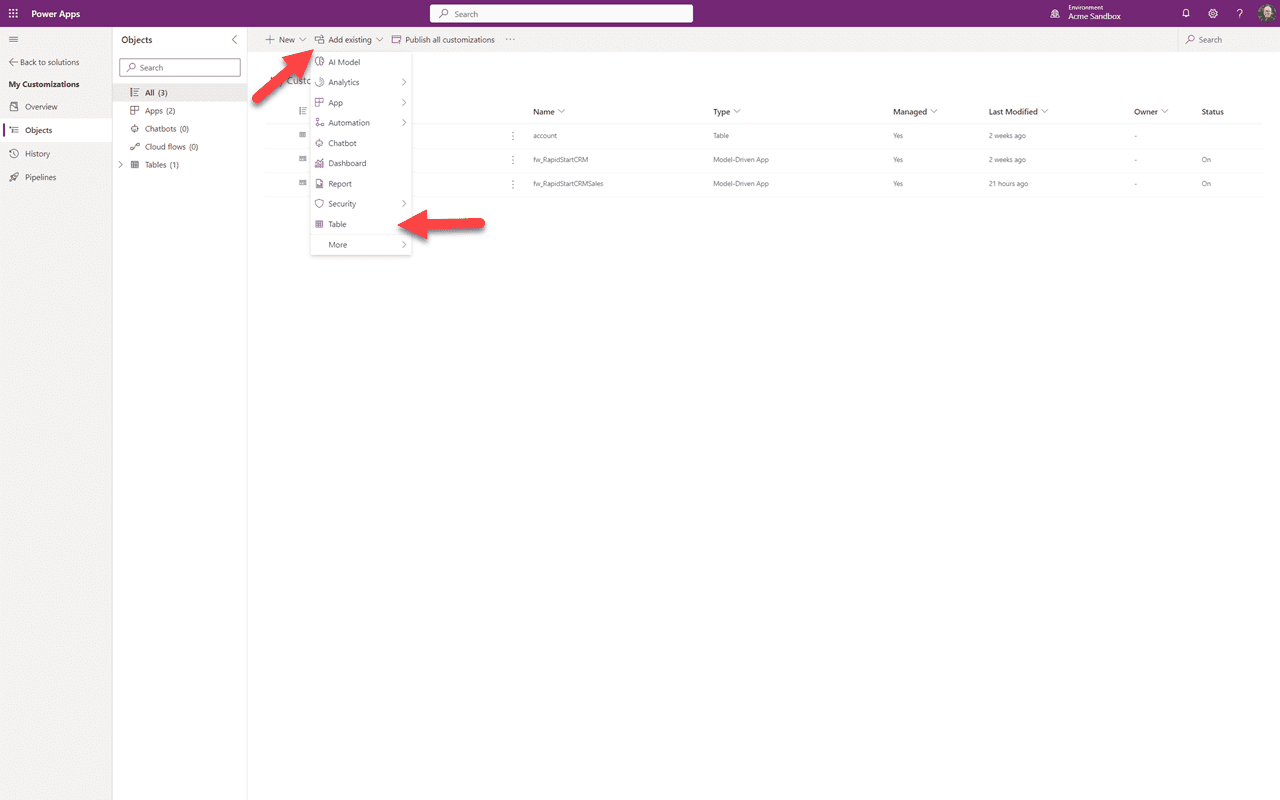Expand the Tables item in the Objects panel
1280x800 pixels.
[120, 164]
